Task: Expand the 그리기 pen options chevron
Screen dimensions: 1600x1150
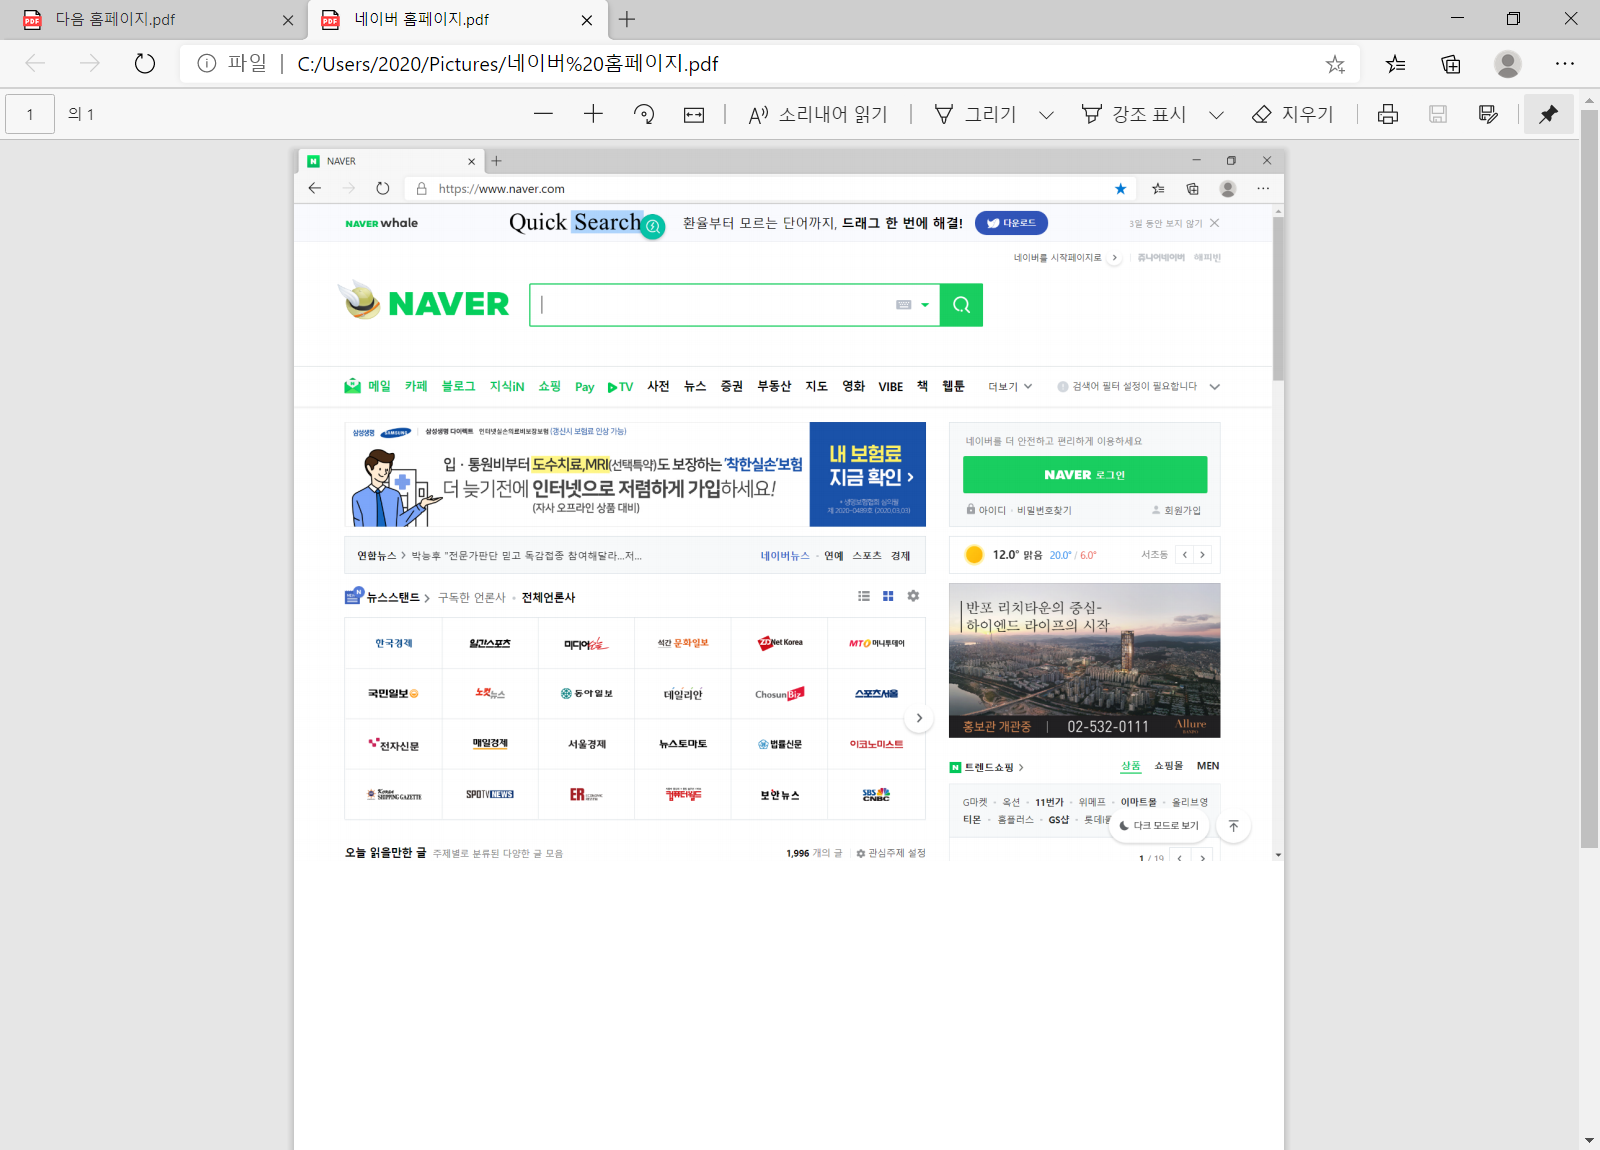Action: tap(1046, 114)
